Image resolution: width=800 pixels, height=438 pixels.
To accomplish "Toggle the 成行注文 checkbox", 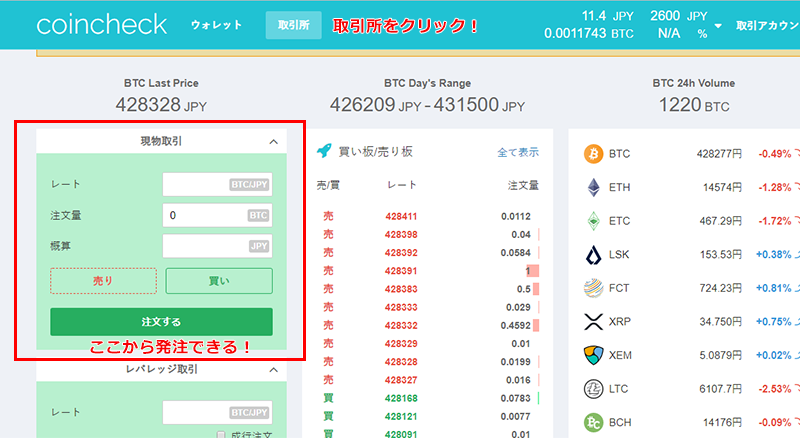I will (221, 434).
